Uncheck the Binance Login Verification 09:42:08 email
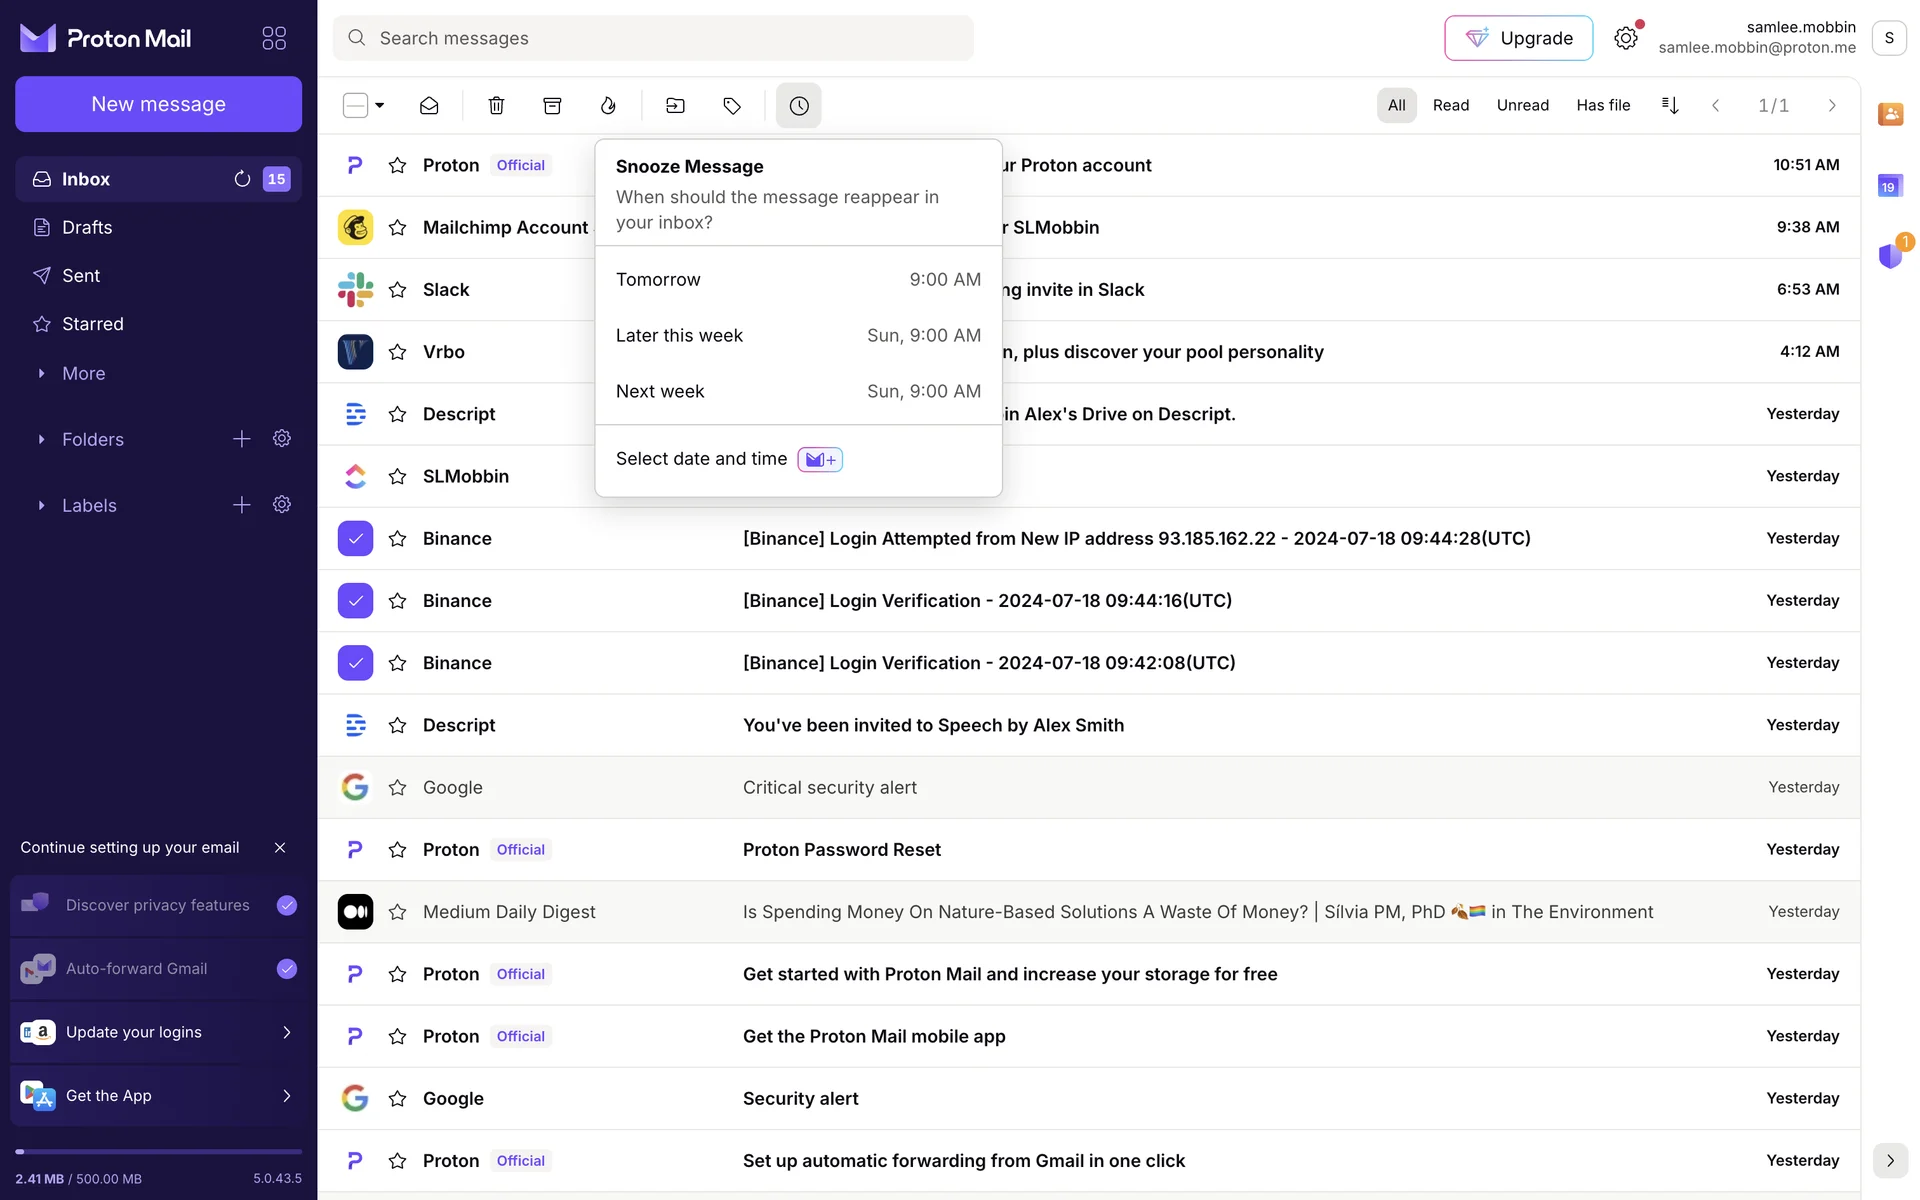Screen dimensions: 1920x1200 pos(355,663)
